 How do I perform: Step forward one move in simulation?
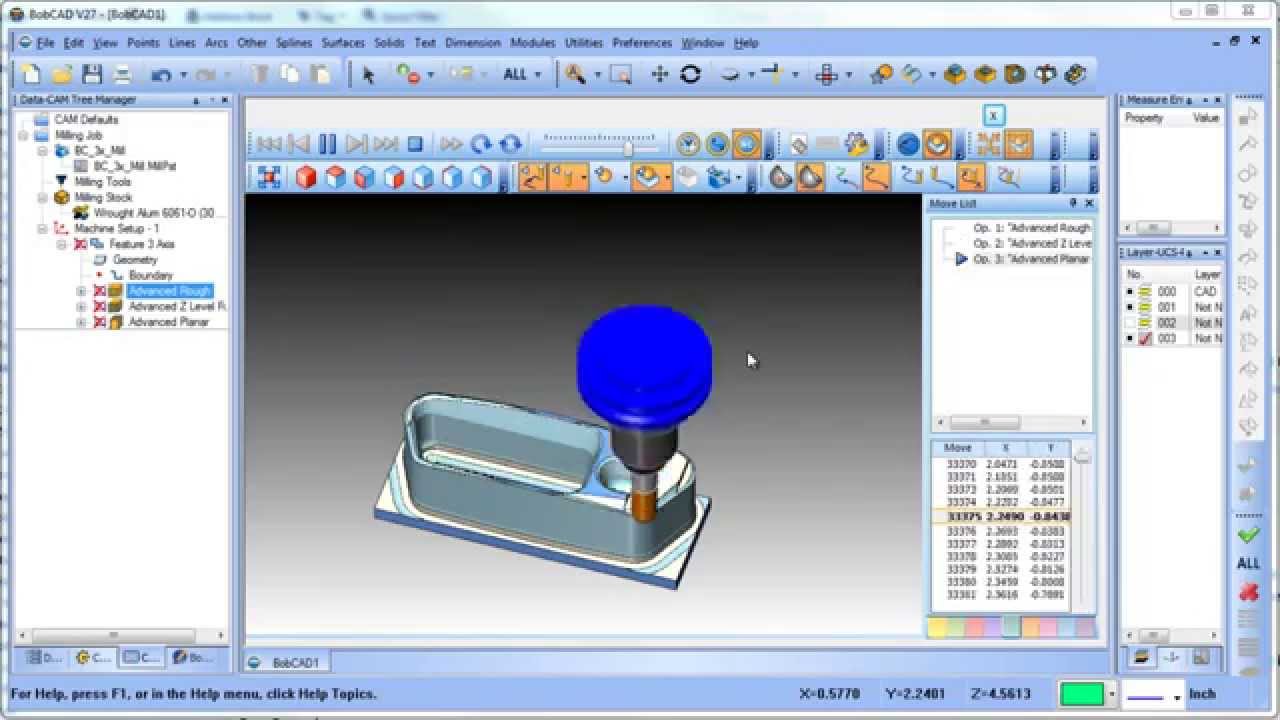357,144
